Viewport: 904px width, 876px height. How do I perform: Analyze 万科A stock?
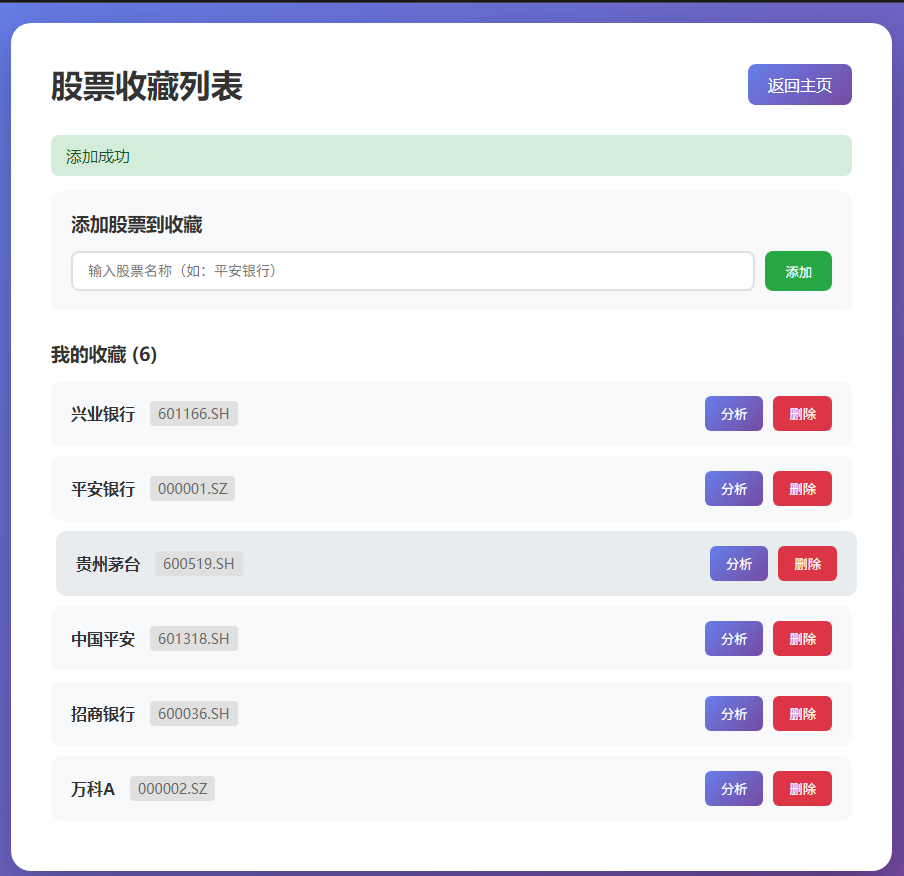733,788
